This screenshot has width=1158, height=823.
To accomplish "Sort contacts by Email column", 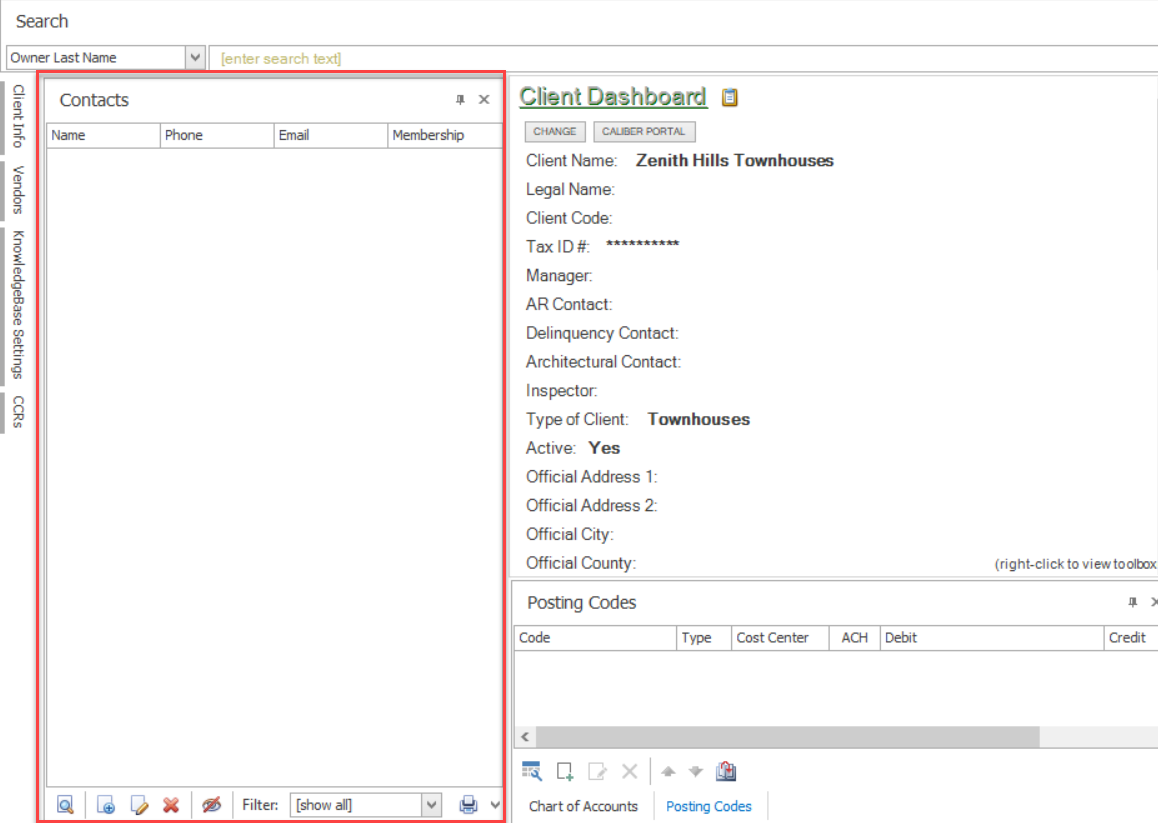I will click(331, 135).
